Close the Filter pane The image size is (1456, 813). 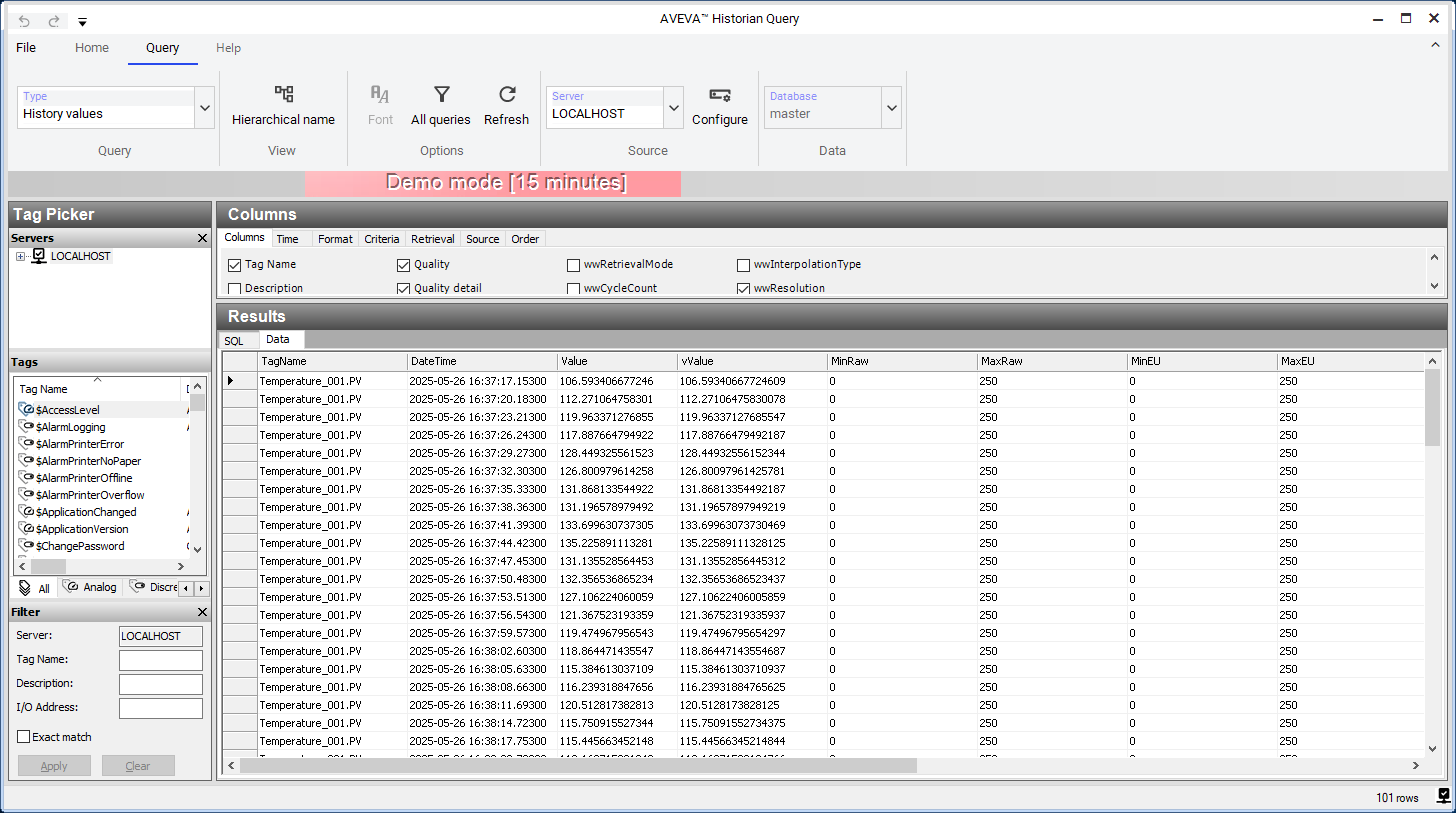click(202, 612)
